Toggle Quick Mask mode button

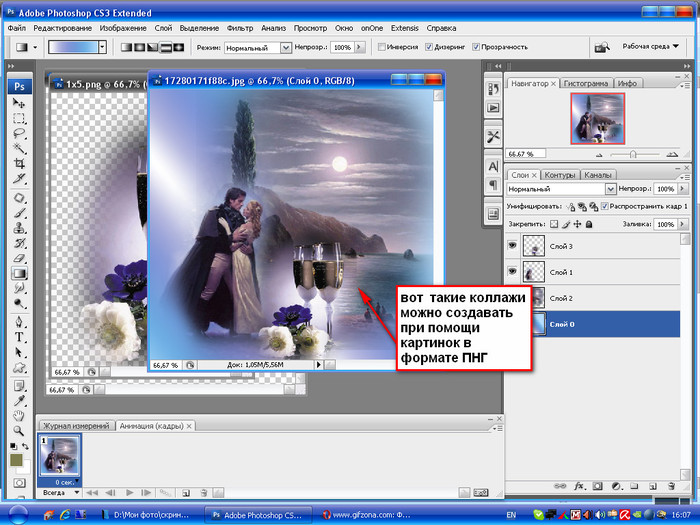(19, 483)
